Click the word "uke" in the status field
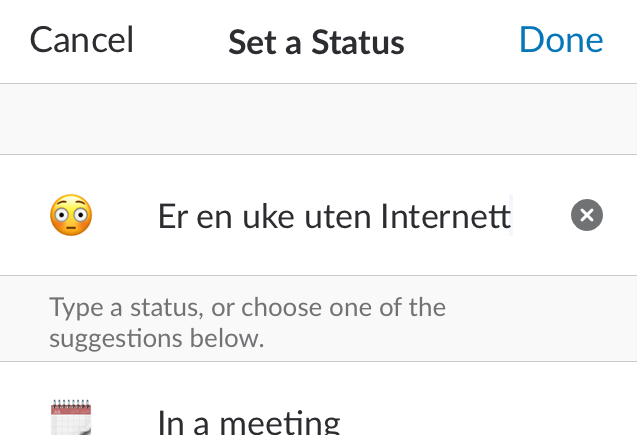 (268, 216)
